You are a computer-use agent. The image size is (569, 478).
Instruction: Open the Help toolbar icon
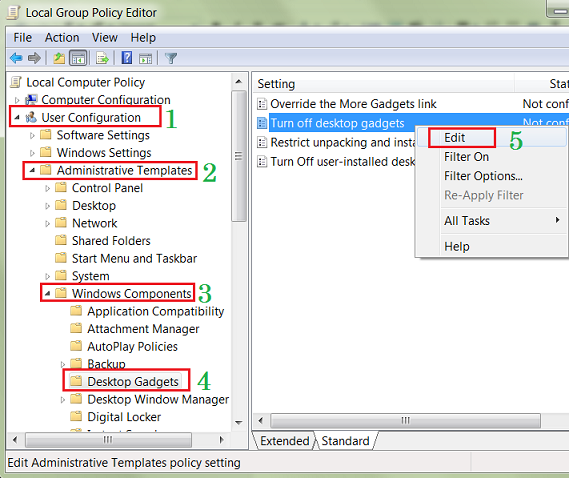(127, 58)
